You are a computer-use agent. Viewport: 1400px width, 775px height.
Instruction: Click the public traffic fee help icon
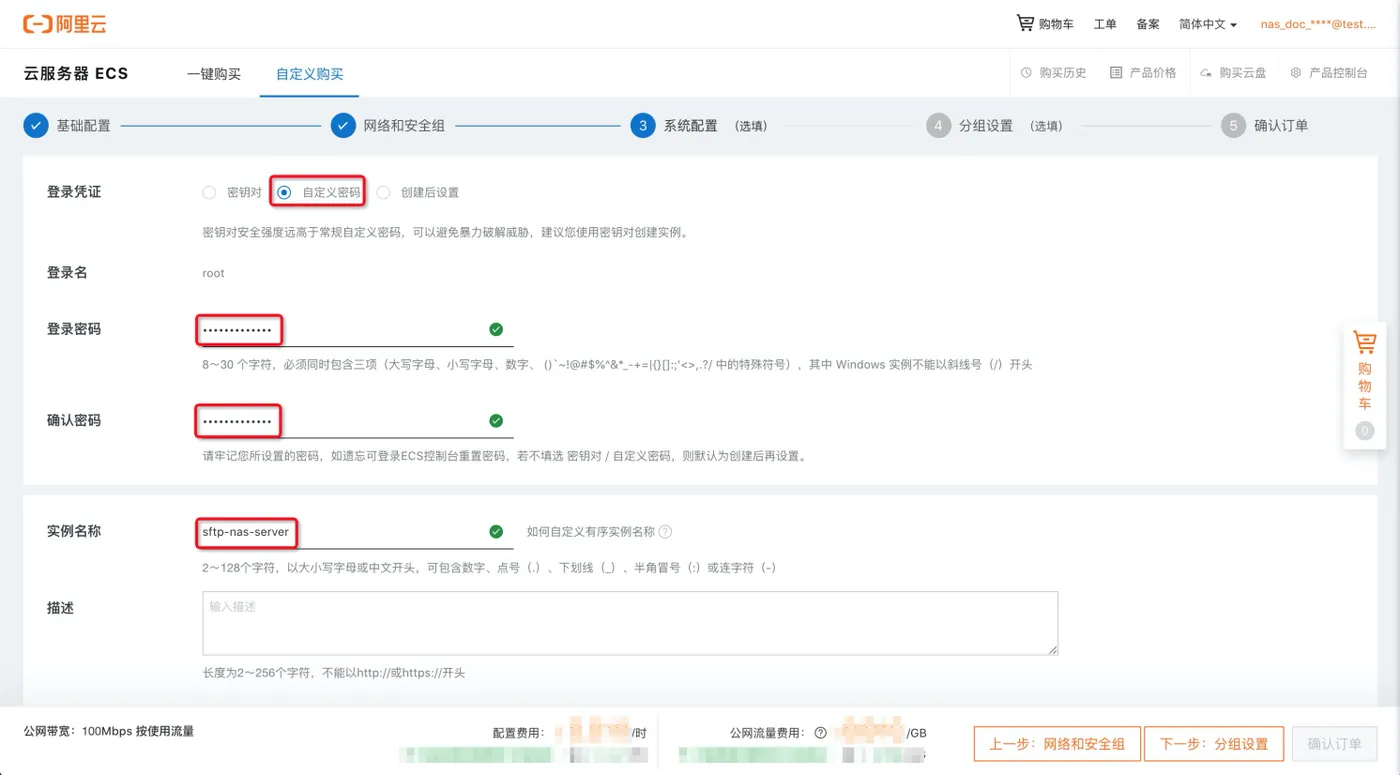[820, 733]
